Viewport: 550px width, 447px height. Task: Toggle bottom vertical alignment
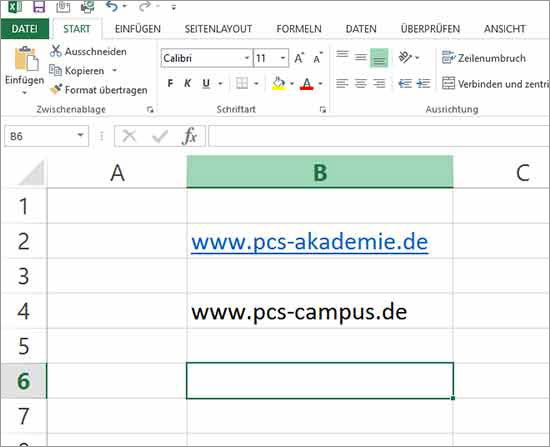(x=379, y=58)
